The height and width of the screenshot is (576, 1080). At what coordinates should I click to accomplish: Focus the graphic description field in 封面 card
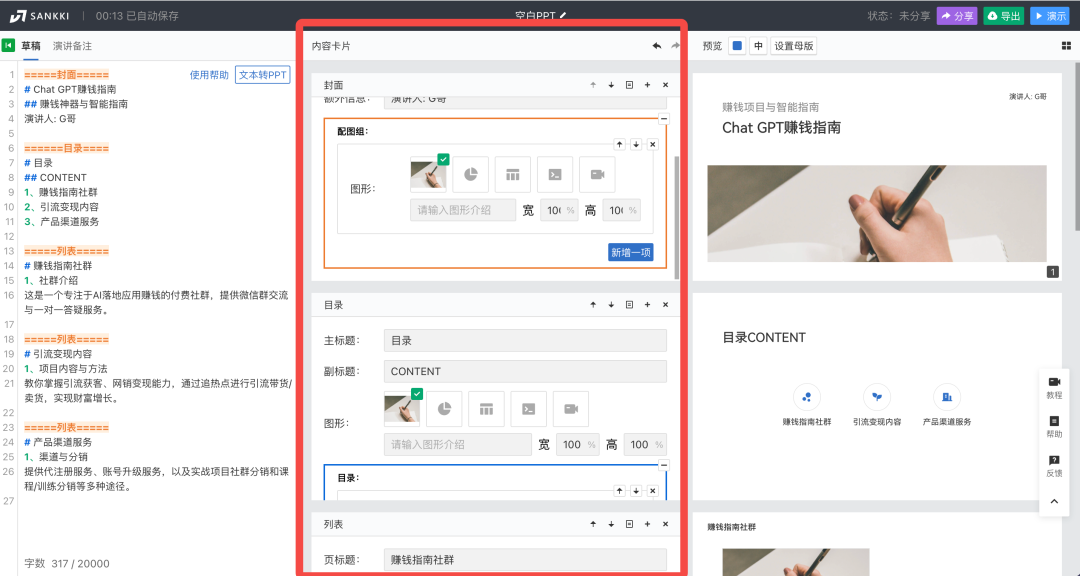click(463, 210)
